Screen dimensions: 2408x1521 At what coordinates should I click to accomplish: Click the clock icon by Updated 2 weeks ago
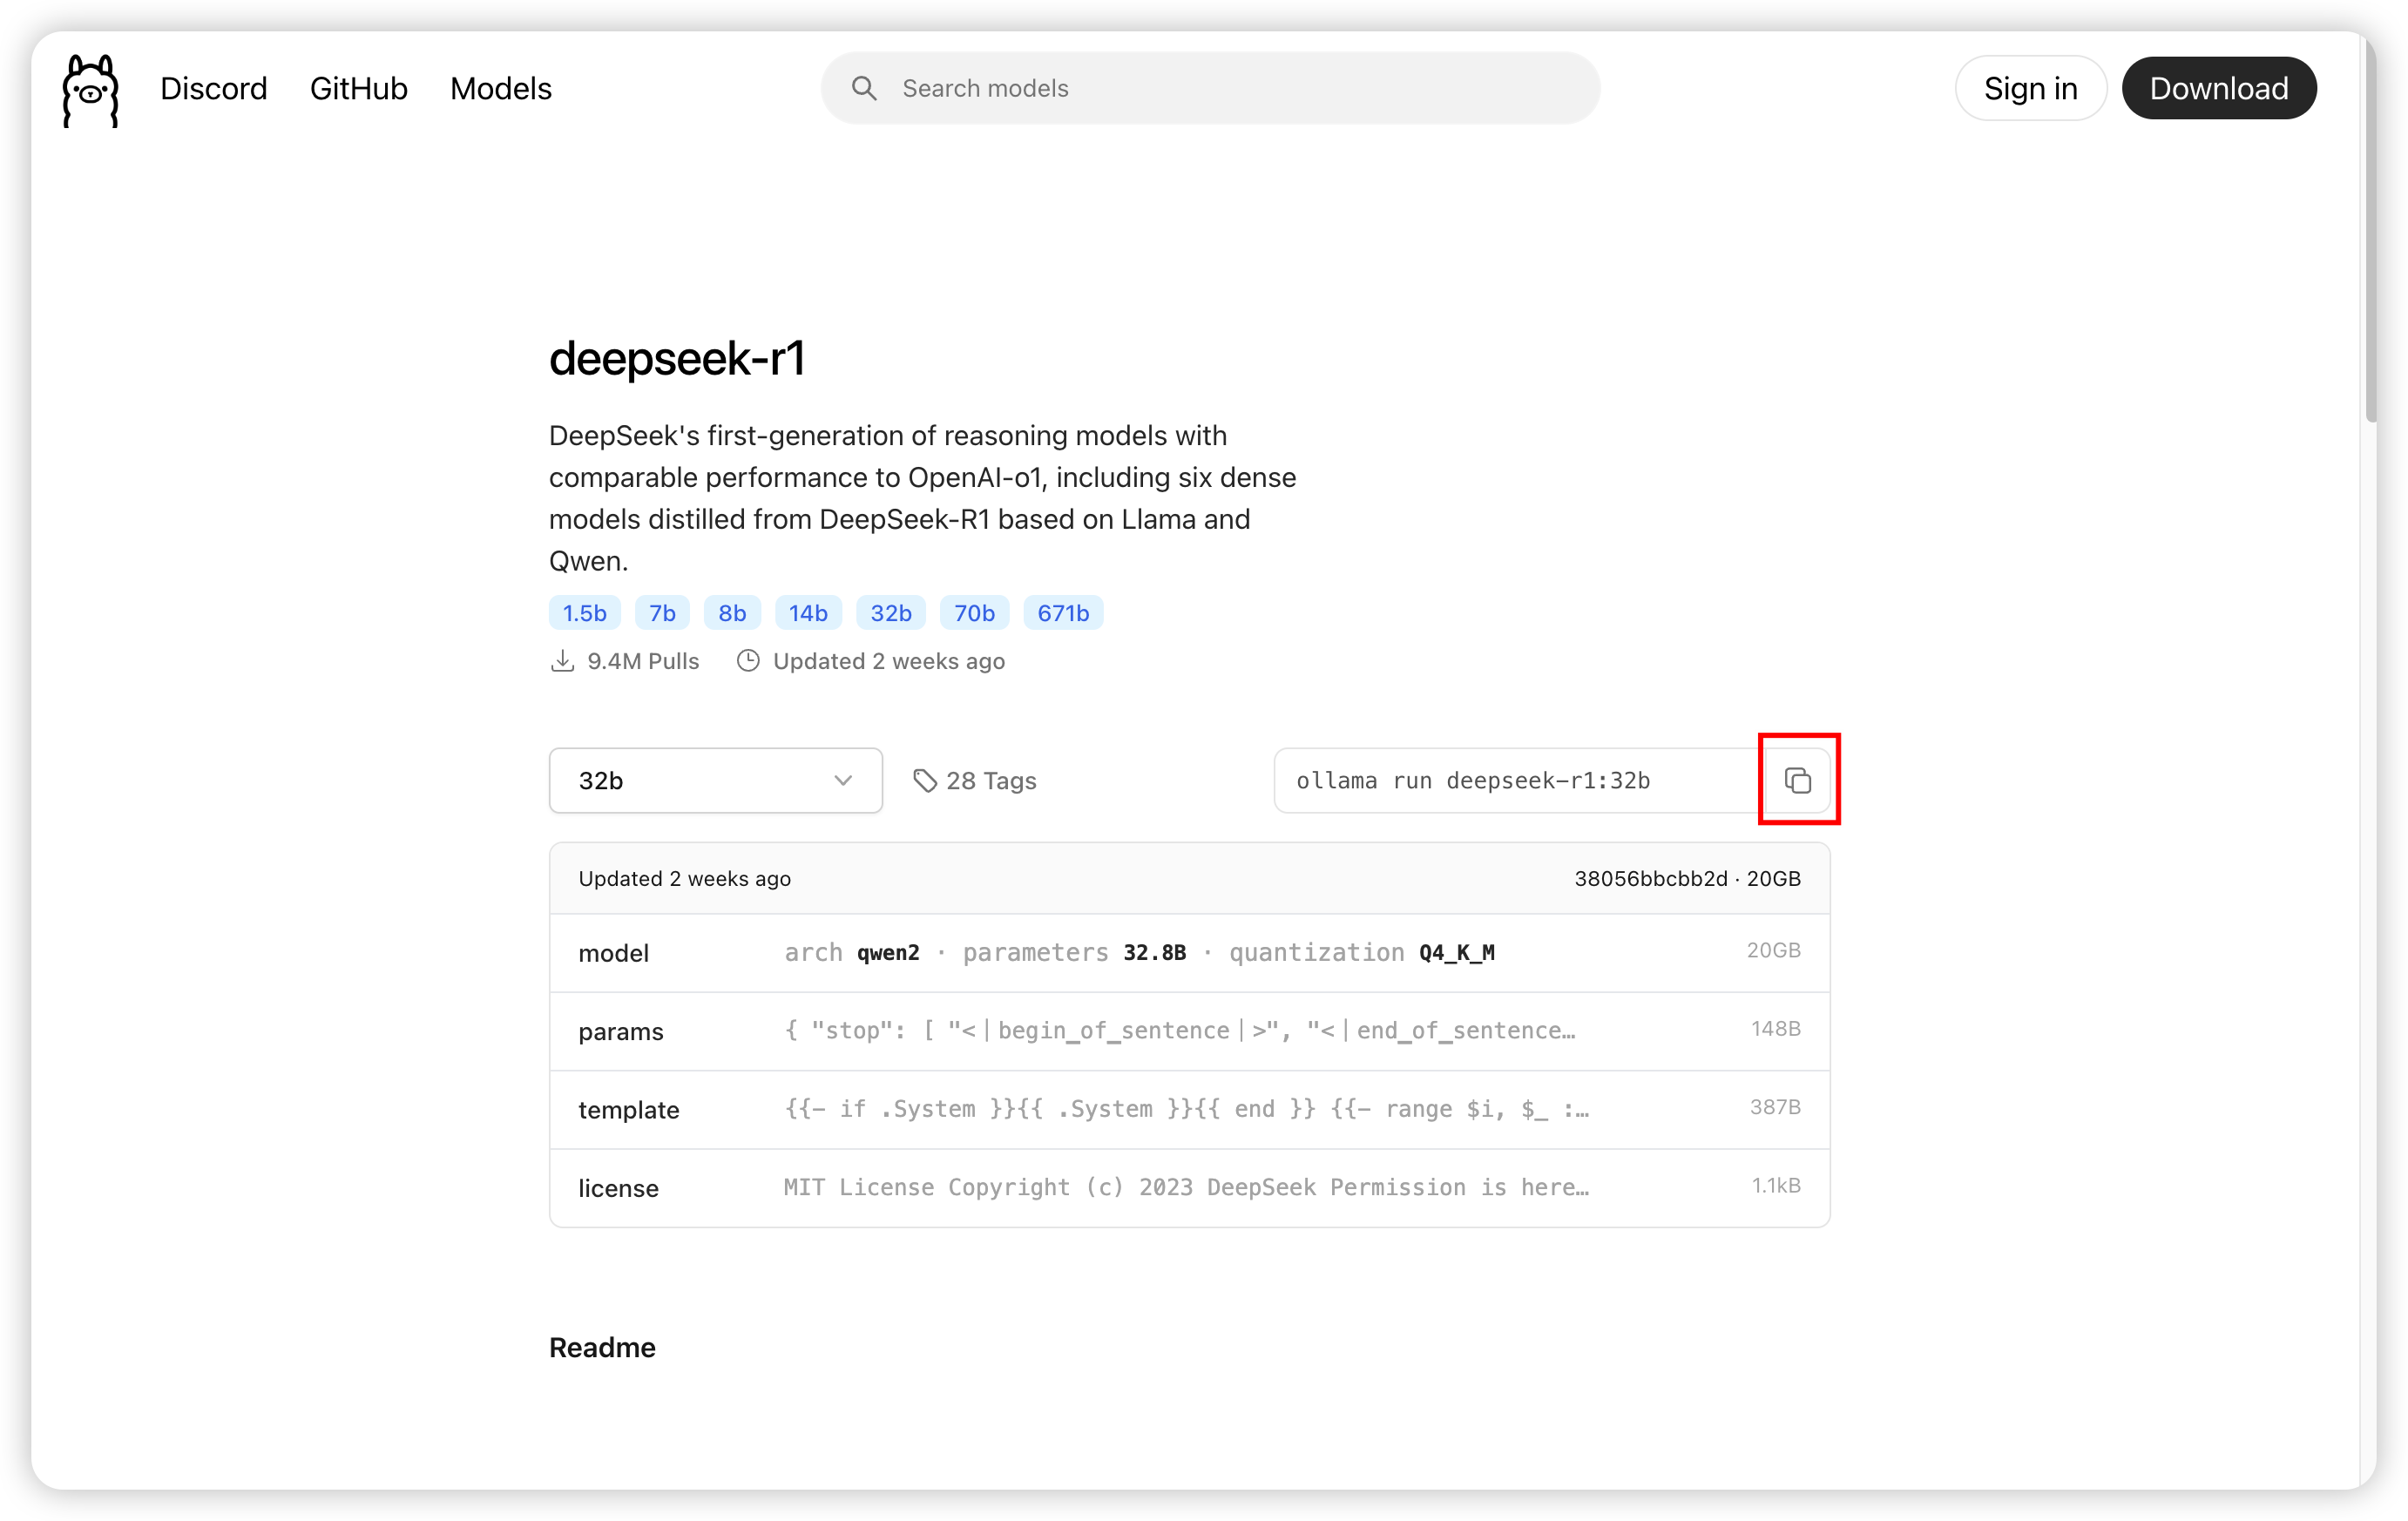tap(748, 661)
